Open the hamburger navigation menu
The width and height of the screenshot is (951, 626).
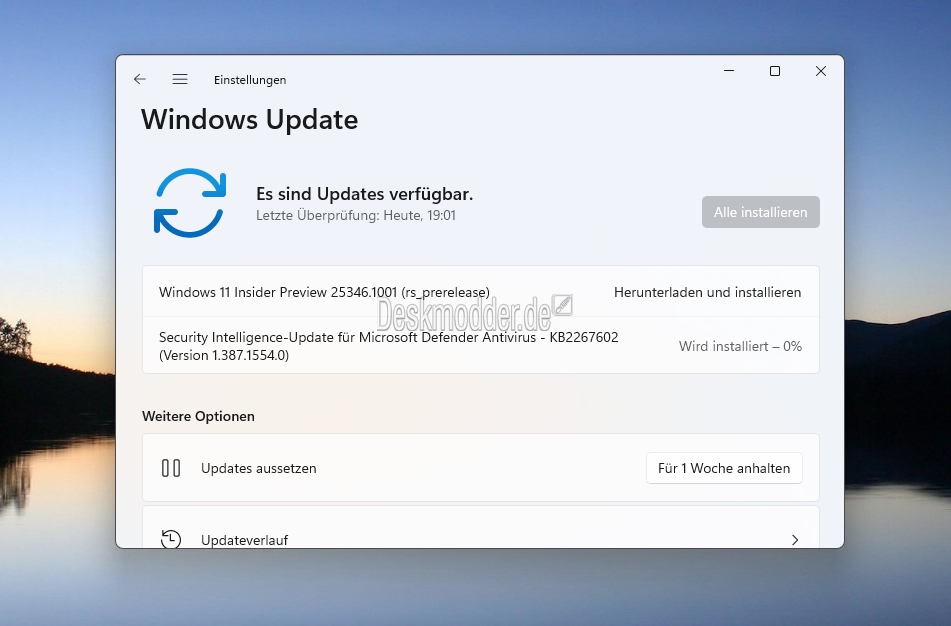click(x=180, y=79)
